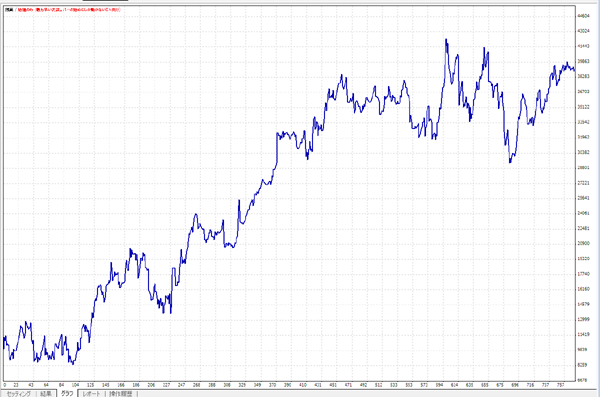Click the black 残高 legend label

point(9,10)
